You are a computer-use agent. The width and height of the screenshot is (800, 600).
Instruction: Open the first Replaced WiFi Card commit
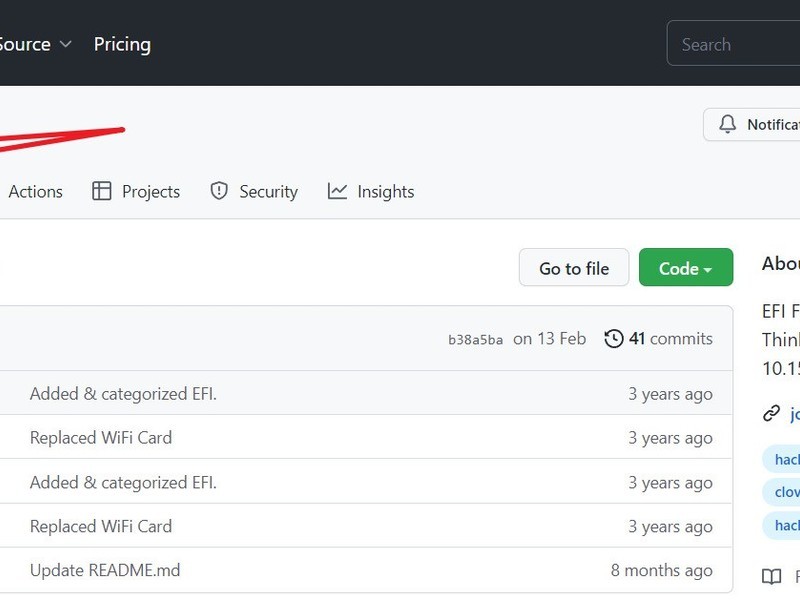pyautogui.click(x=101, y=438)
